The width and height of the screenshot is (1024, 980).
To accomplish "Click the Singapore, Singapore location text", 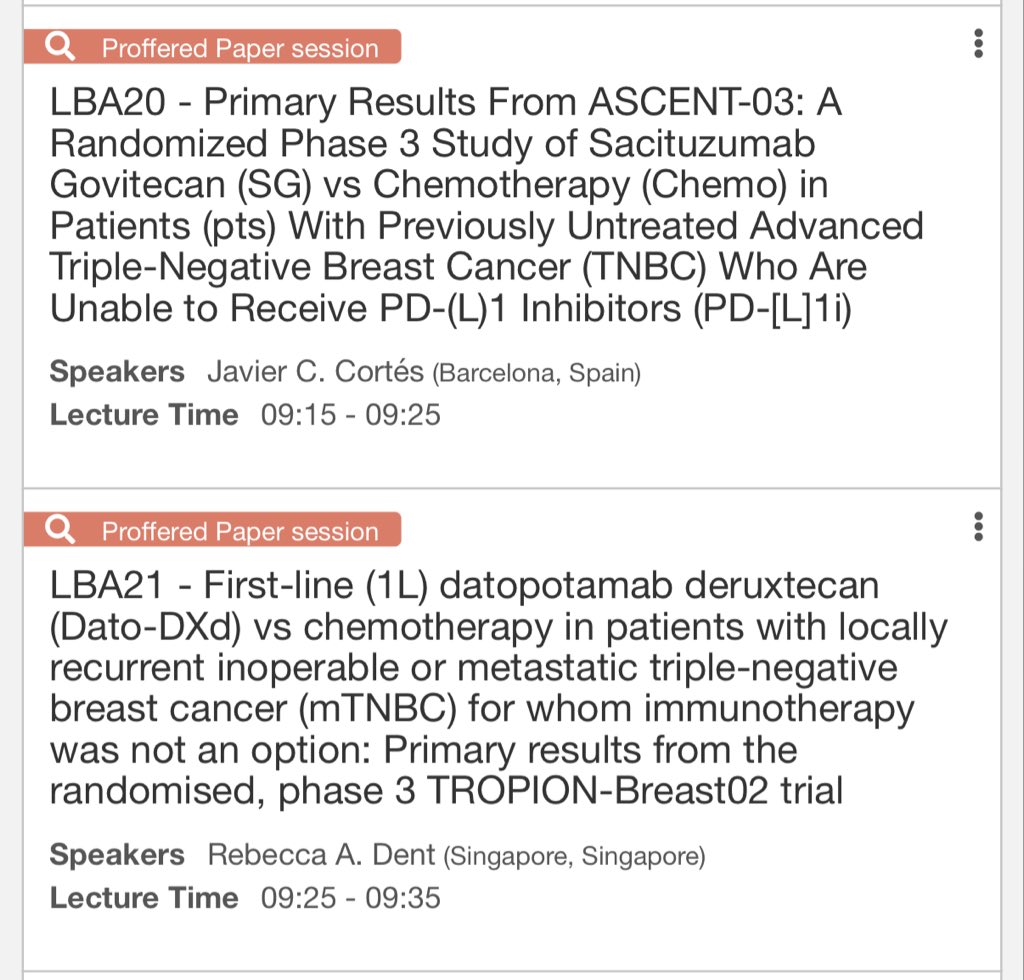I will click(x=574, y=857).
